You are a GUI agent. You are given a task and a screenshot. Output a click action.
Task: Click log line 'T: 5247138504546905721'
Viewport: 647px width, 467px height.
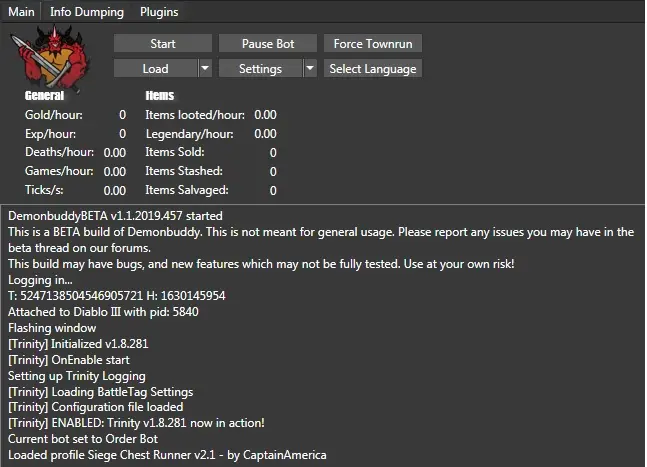(x=117, y=296)
